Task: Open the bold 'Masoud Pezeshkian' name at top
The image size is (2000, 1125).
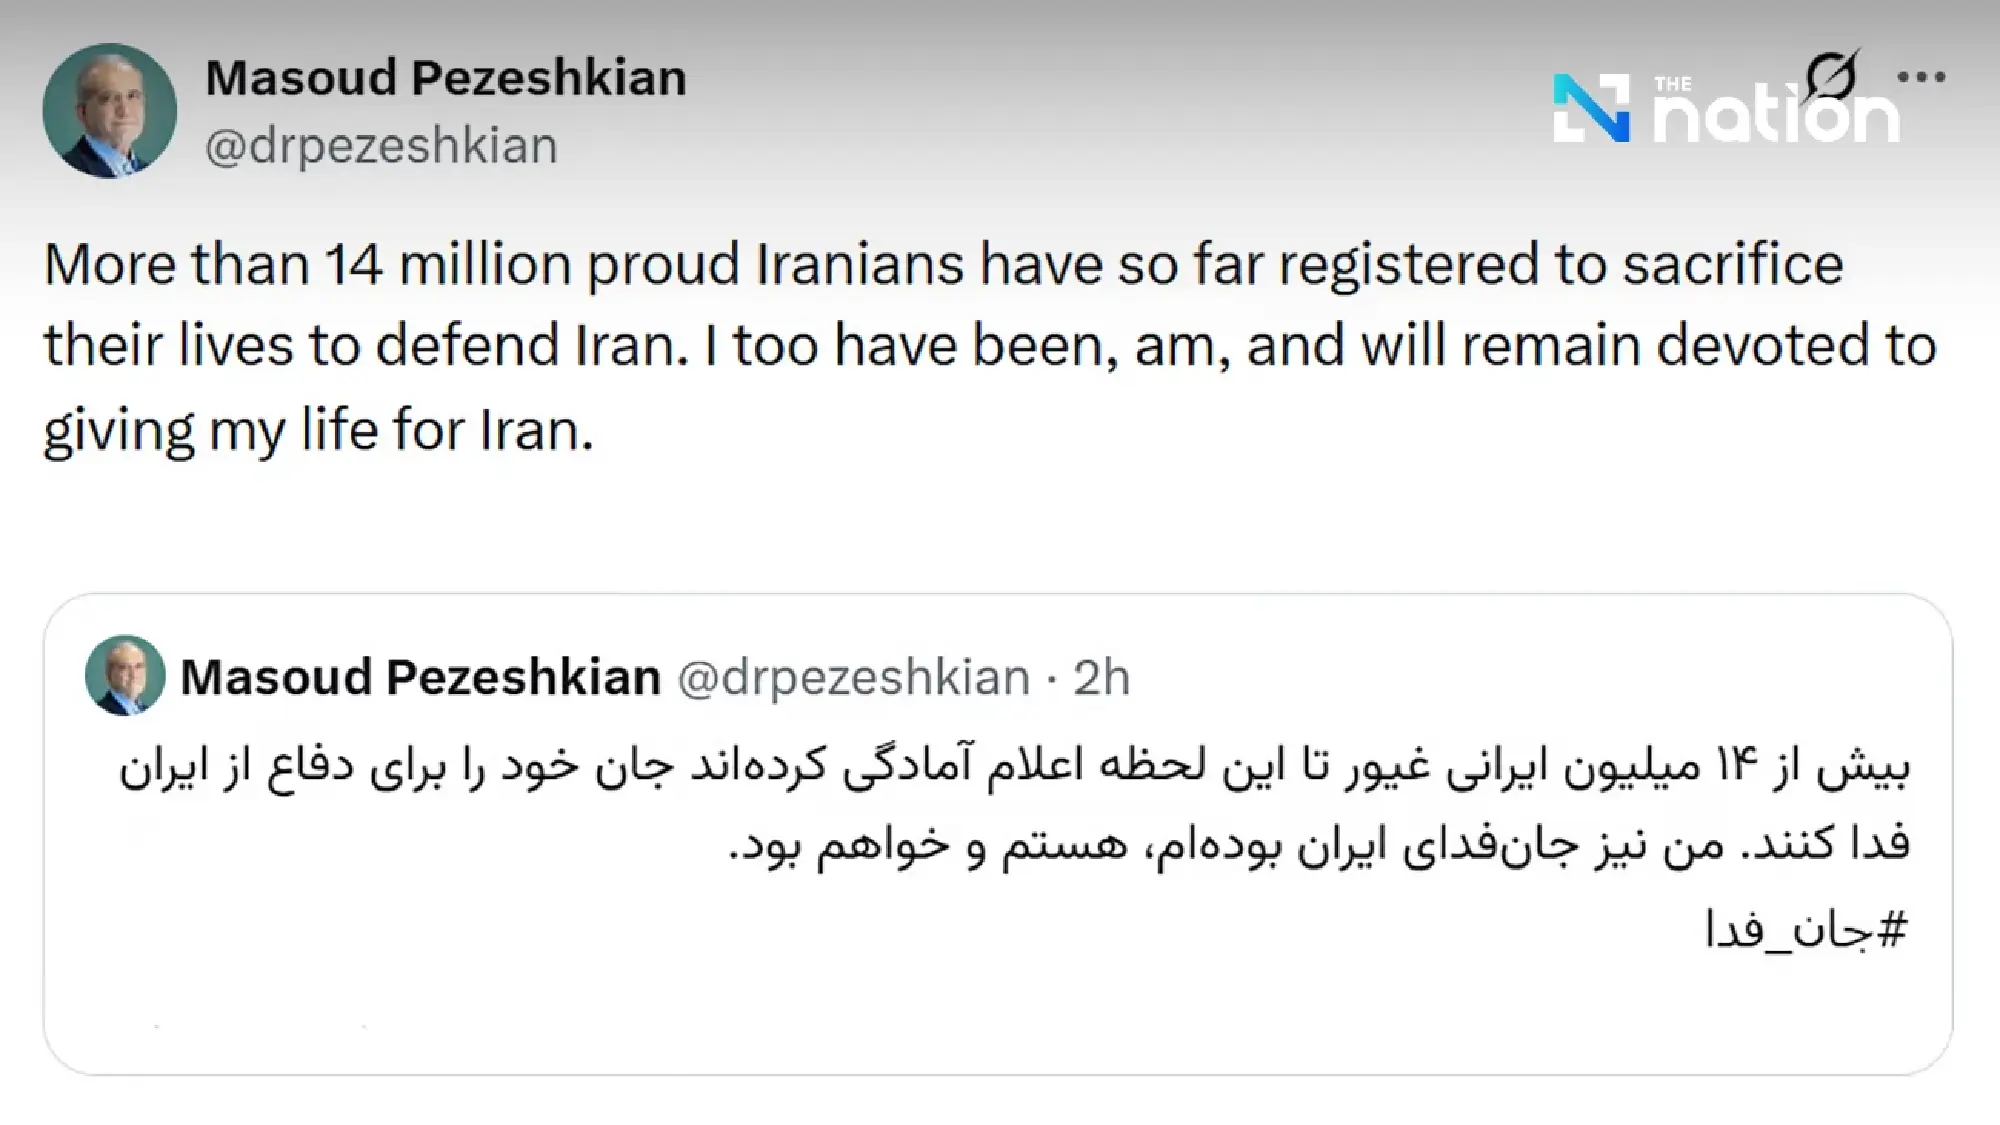Action: pos(446,78)
